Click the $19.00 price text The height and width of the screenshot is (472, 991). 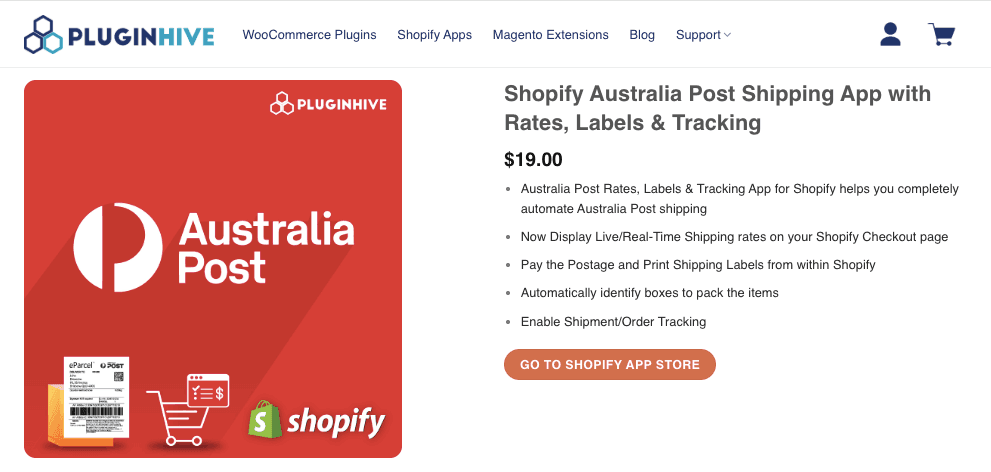point(533,159)
